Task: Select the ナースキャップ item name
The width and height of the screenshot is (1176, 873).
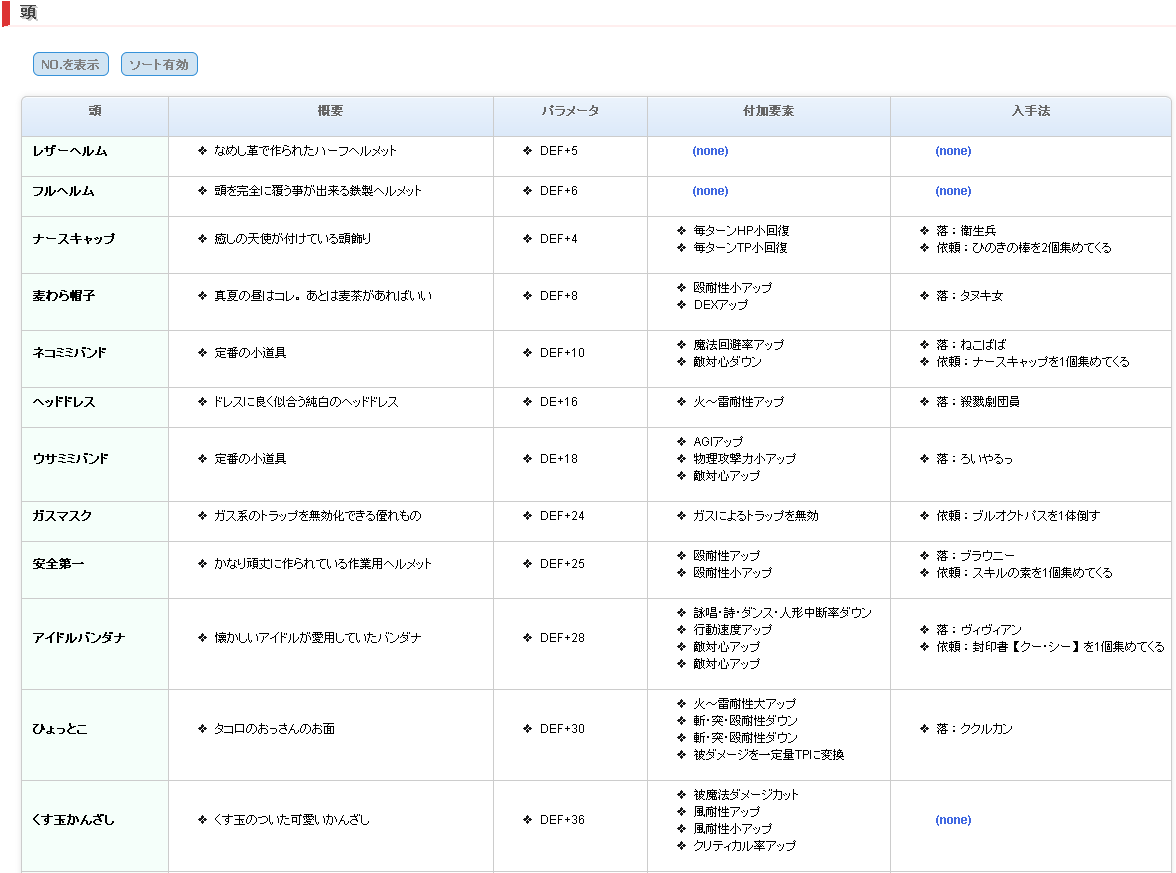Action: click(x=74, y=239)
